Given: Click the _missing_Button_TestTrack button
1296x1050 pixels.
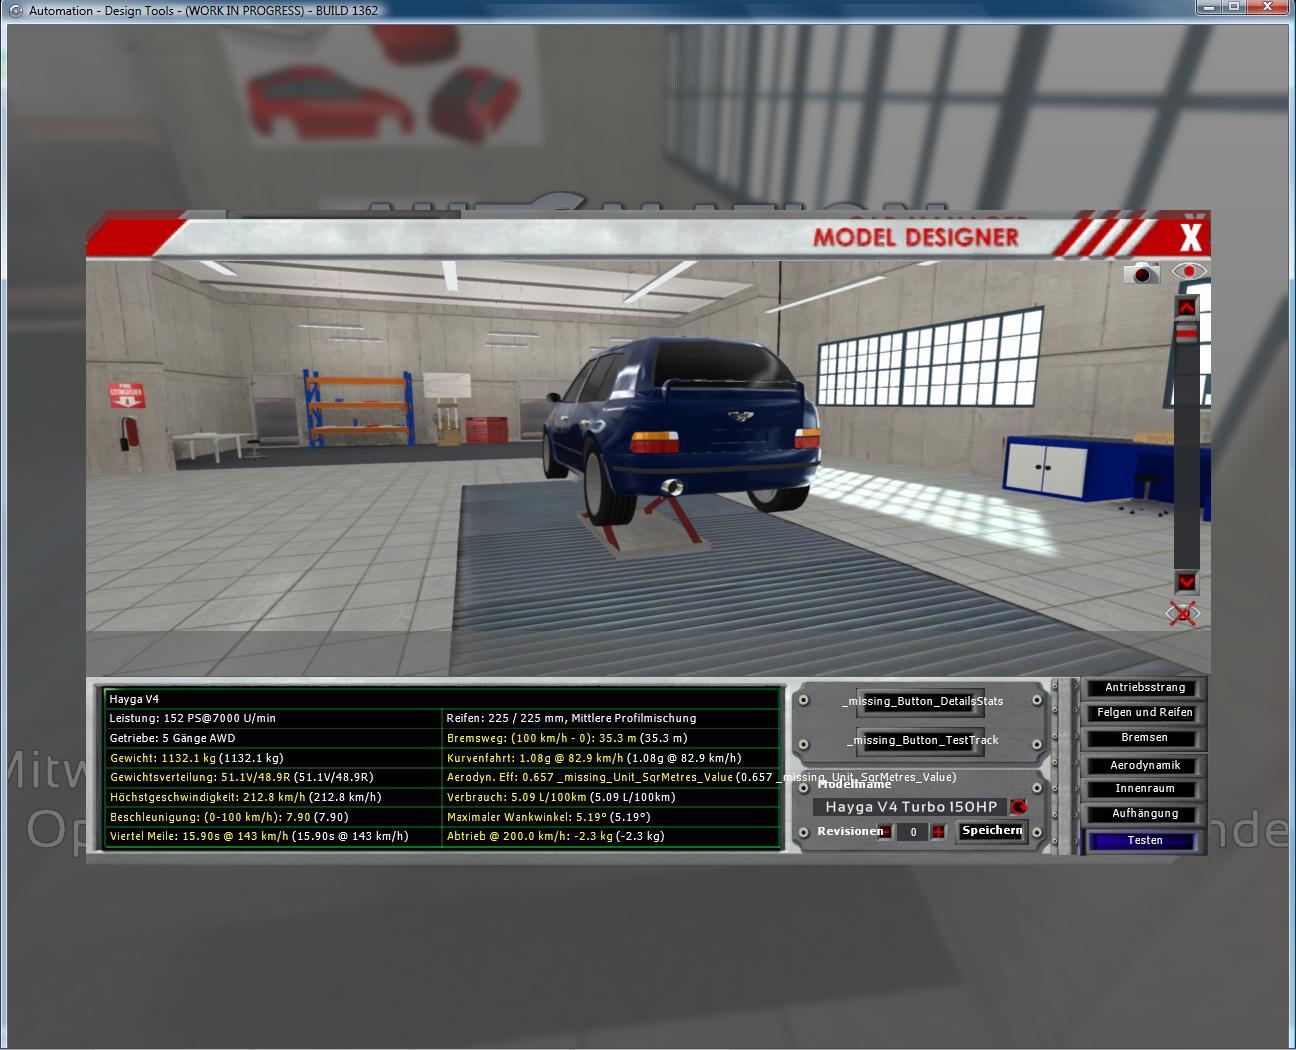Looking at the screenshot, I should click(x=921, y=741).
